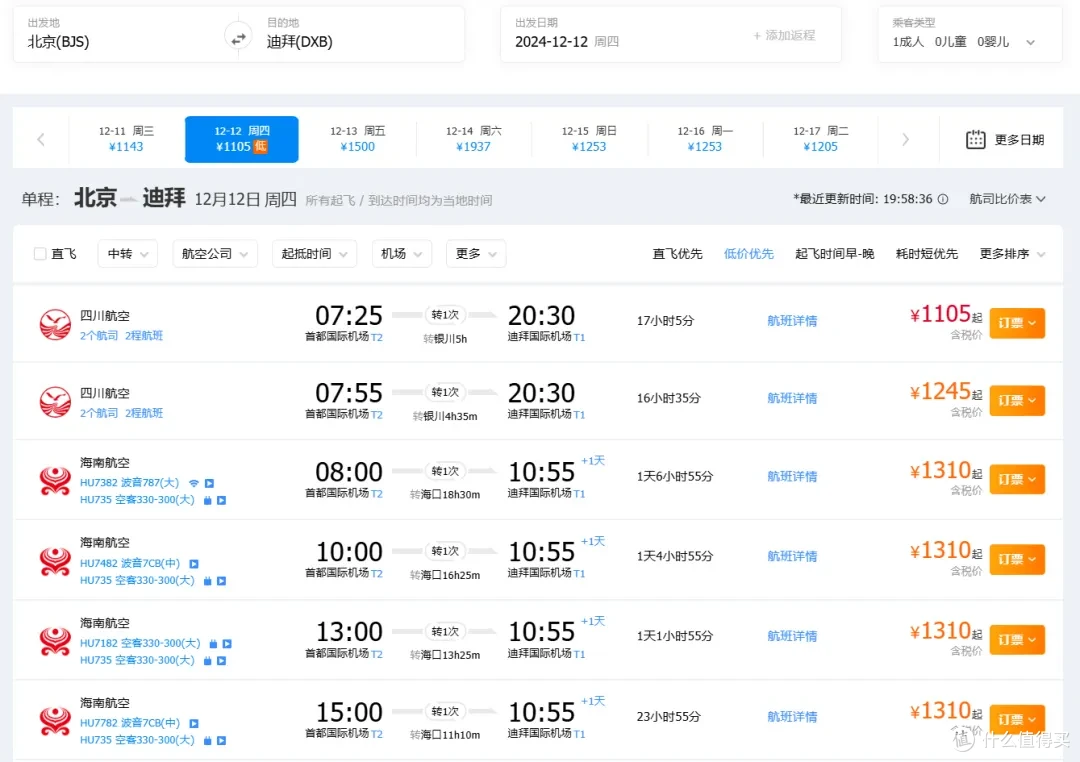1080x762 pixels.
Task: Open 航班详情 for 07:55 flight
Action: pyautogui.click(x=792, y=398)
